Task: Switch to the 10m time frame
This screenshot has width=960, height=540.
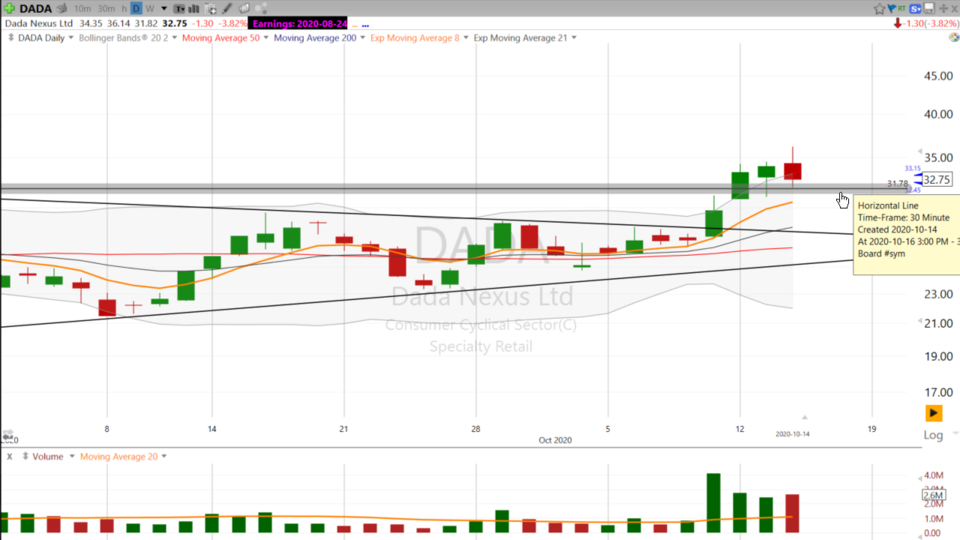Action: pos(82,9)
